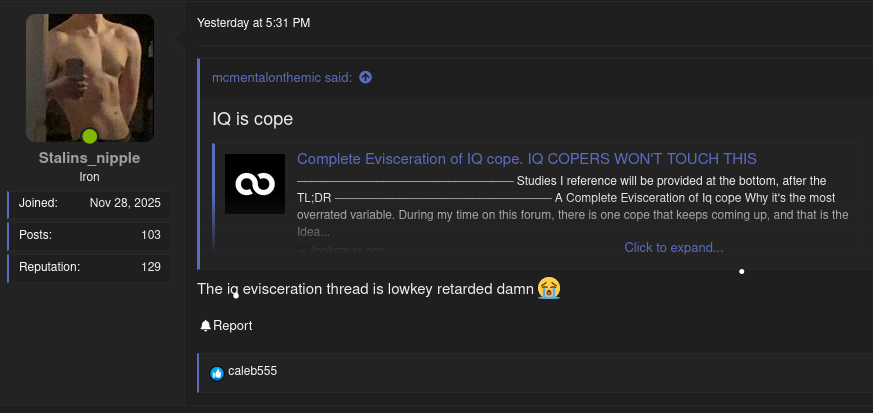The height and width of the screenshot is (413, 873).
Task: Click the Iron user rank title
Action: [89, 177]
